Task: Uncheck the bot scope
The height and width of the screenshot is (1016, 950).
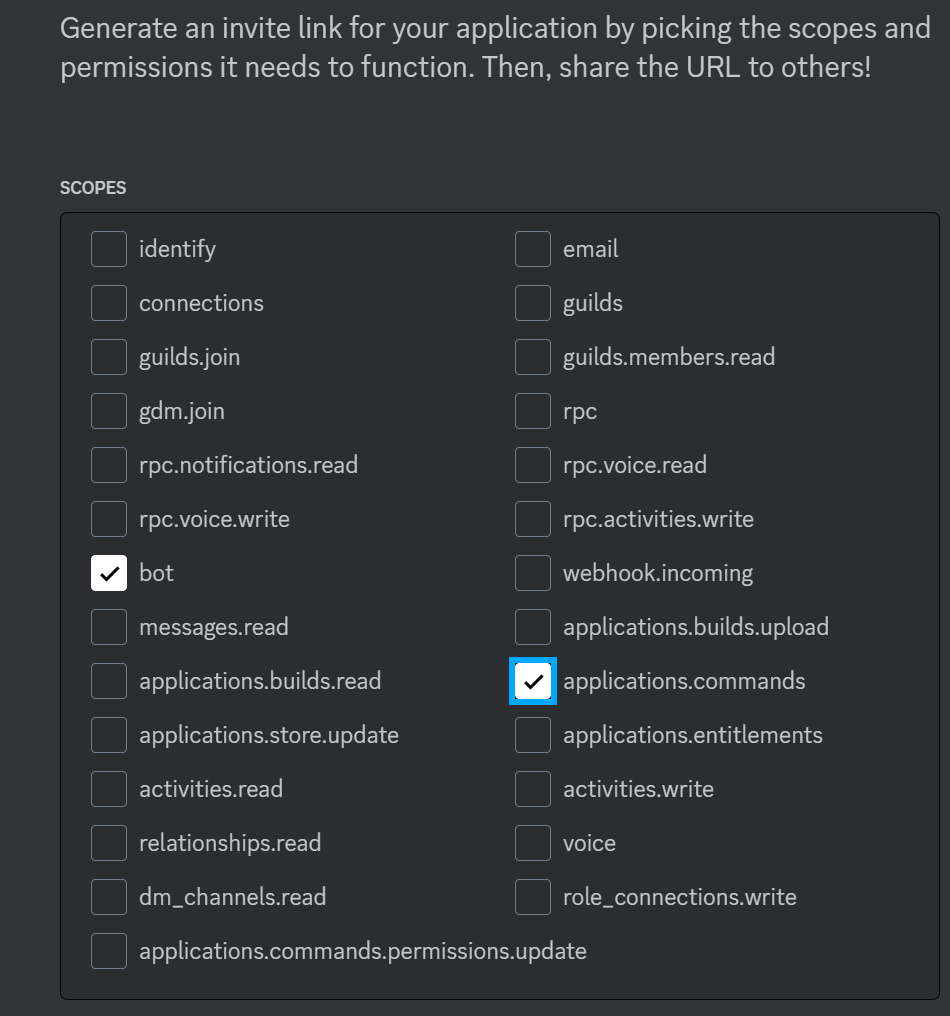Action: coord(108,573)
